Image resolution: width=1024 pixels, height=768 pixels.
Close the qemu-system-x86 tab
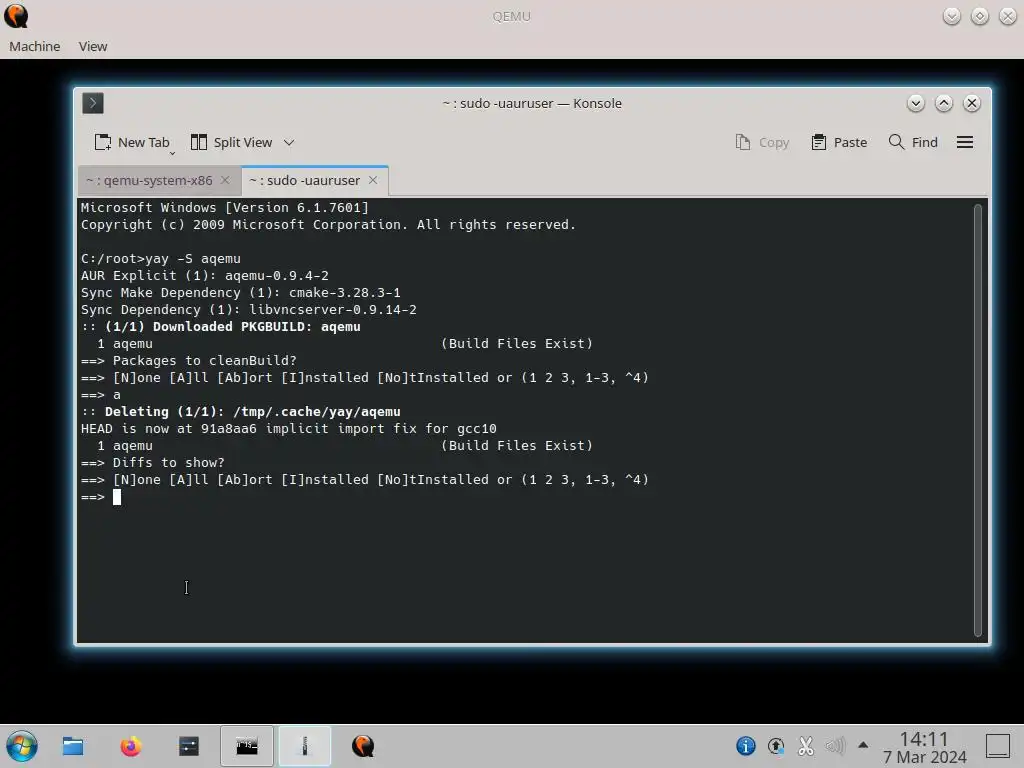pos(225,180)
